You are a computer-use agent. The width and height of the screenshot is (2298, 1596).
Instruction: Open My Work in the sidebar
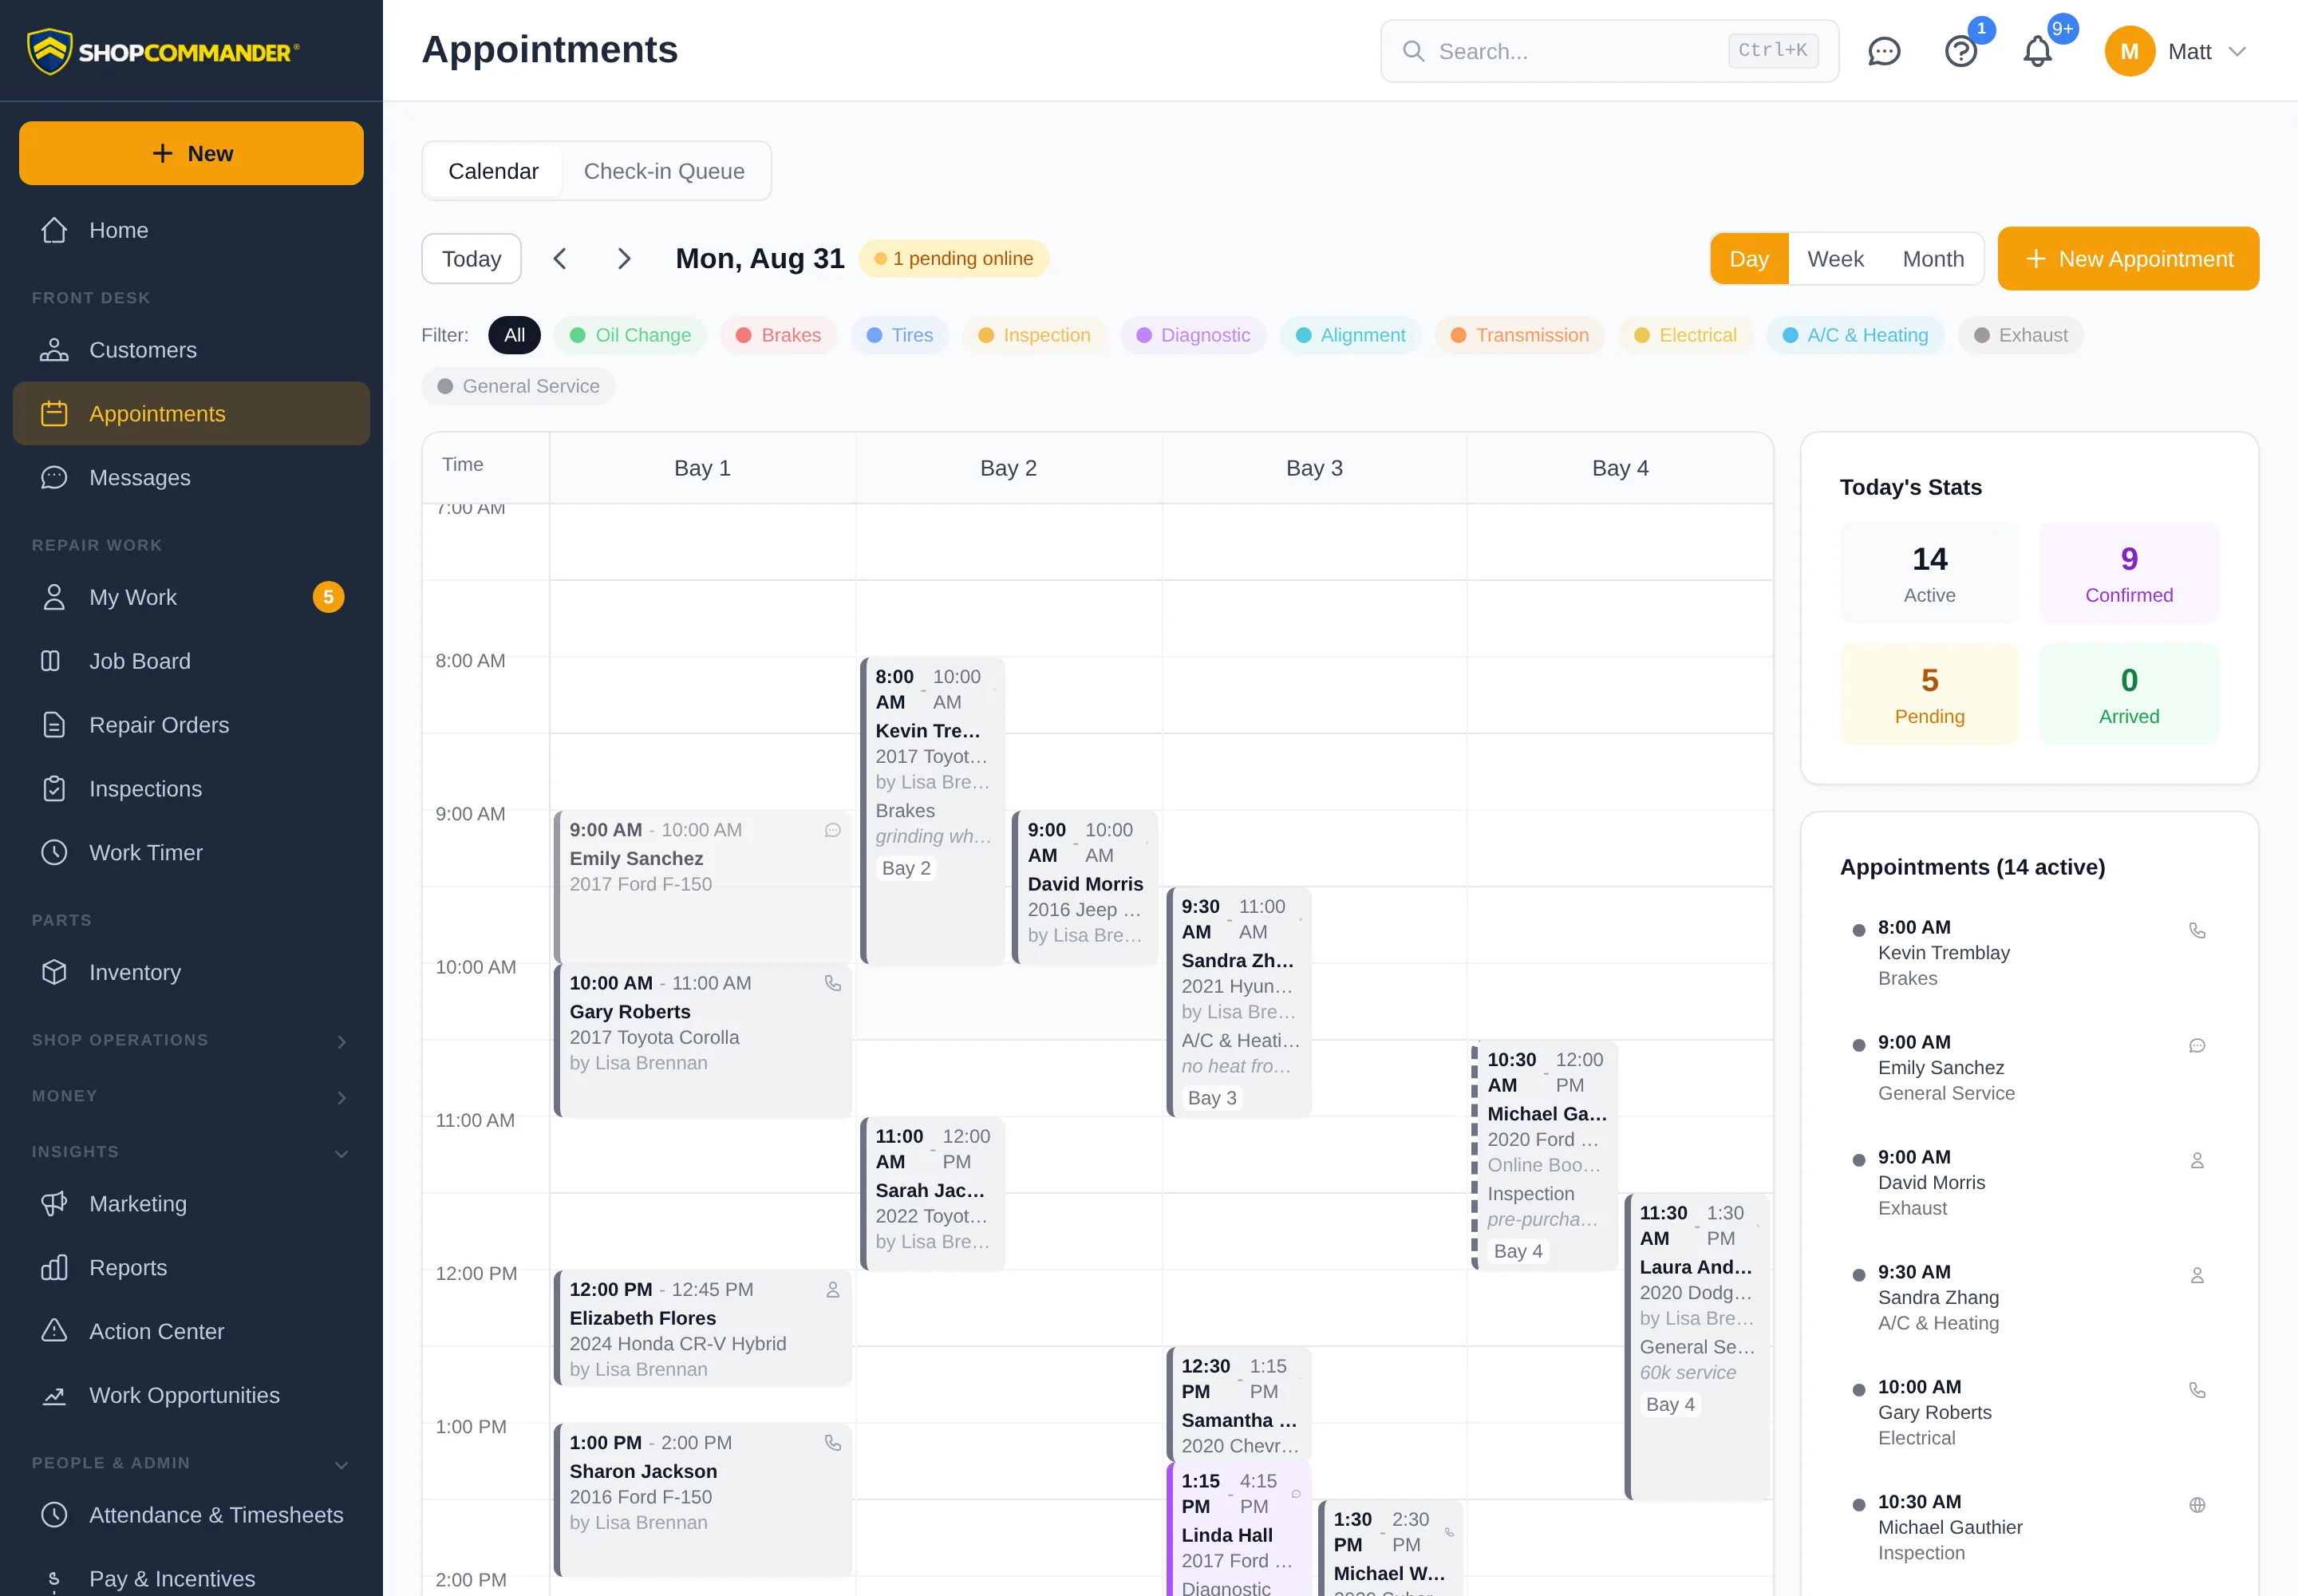pyautogui.click(x=191, y=597)
